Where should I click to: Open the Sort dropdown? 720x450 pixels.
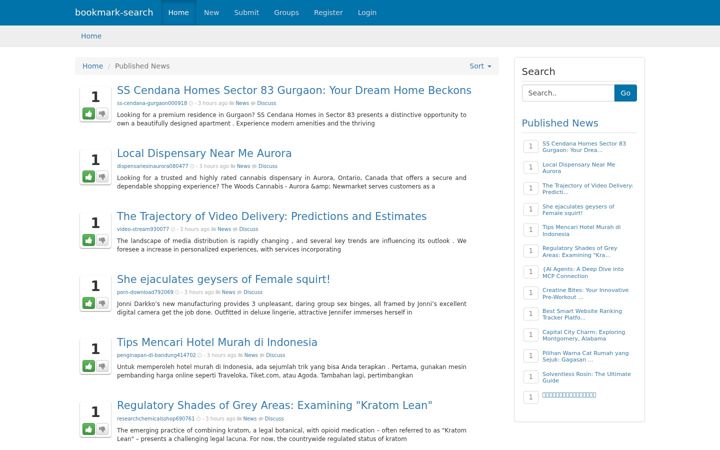(480, 66)
